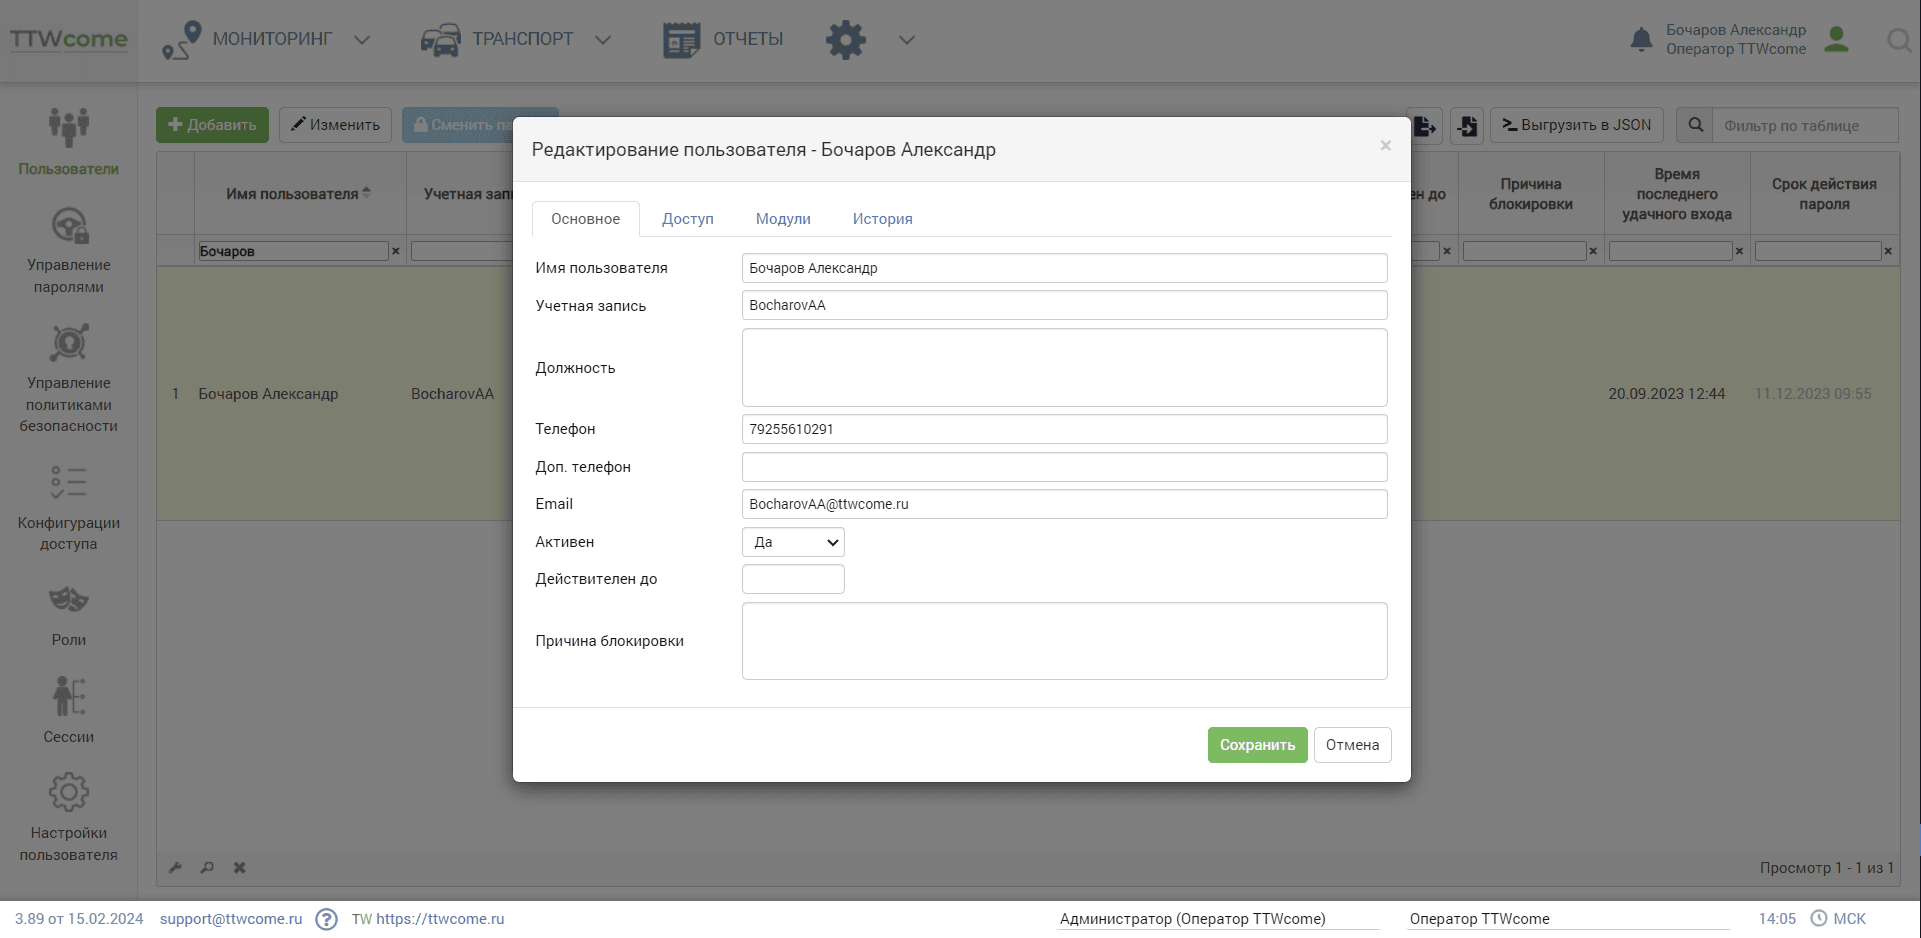Open the Sessions sidebar icon

pos(69,696)
